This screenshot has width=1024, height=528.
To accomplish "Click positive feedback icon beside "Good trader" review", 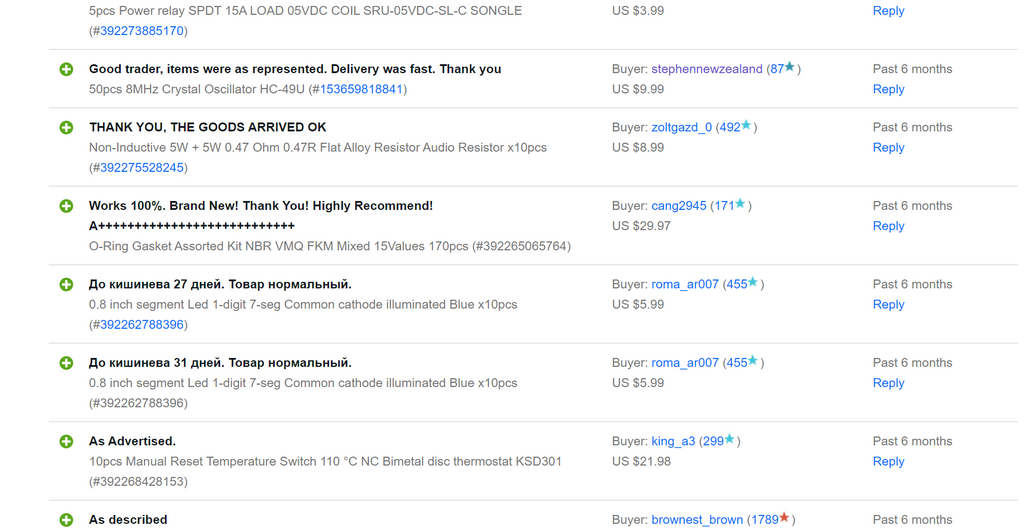I will click(x=66, y=70).
